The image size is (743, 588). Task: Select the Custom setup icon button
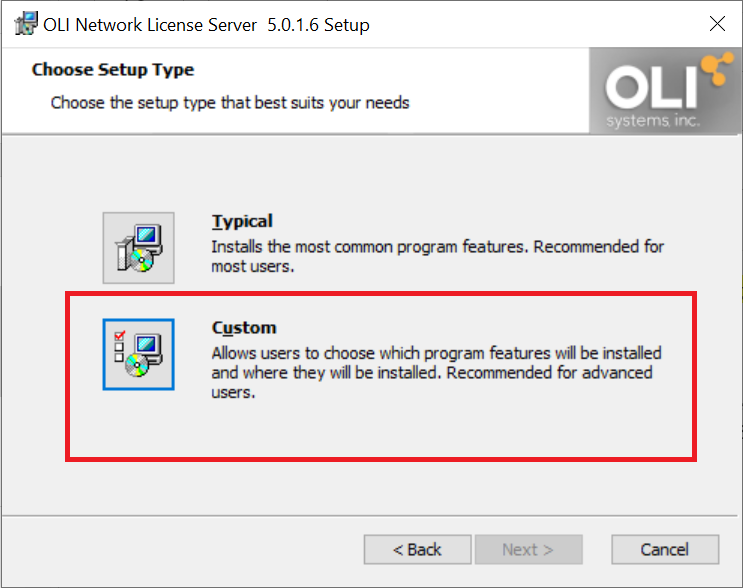coord(138,354)
